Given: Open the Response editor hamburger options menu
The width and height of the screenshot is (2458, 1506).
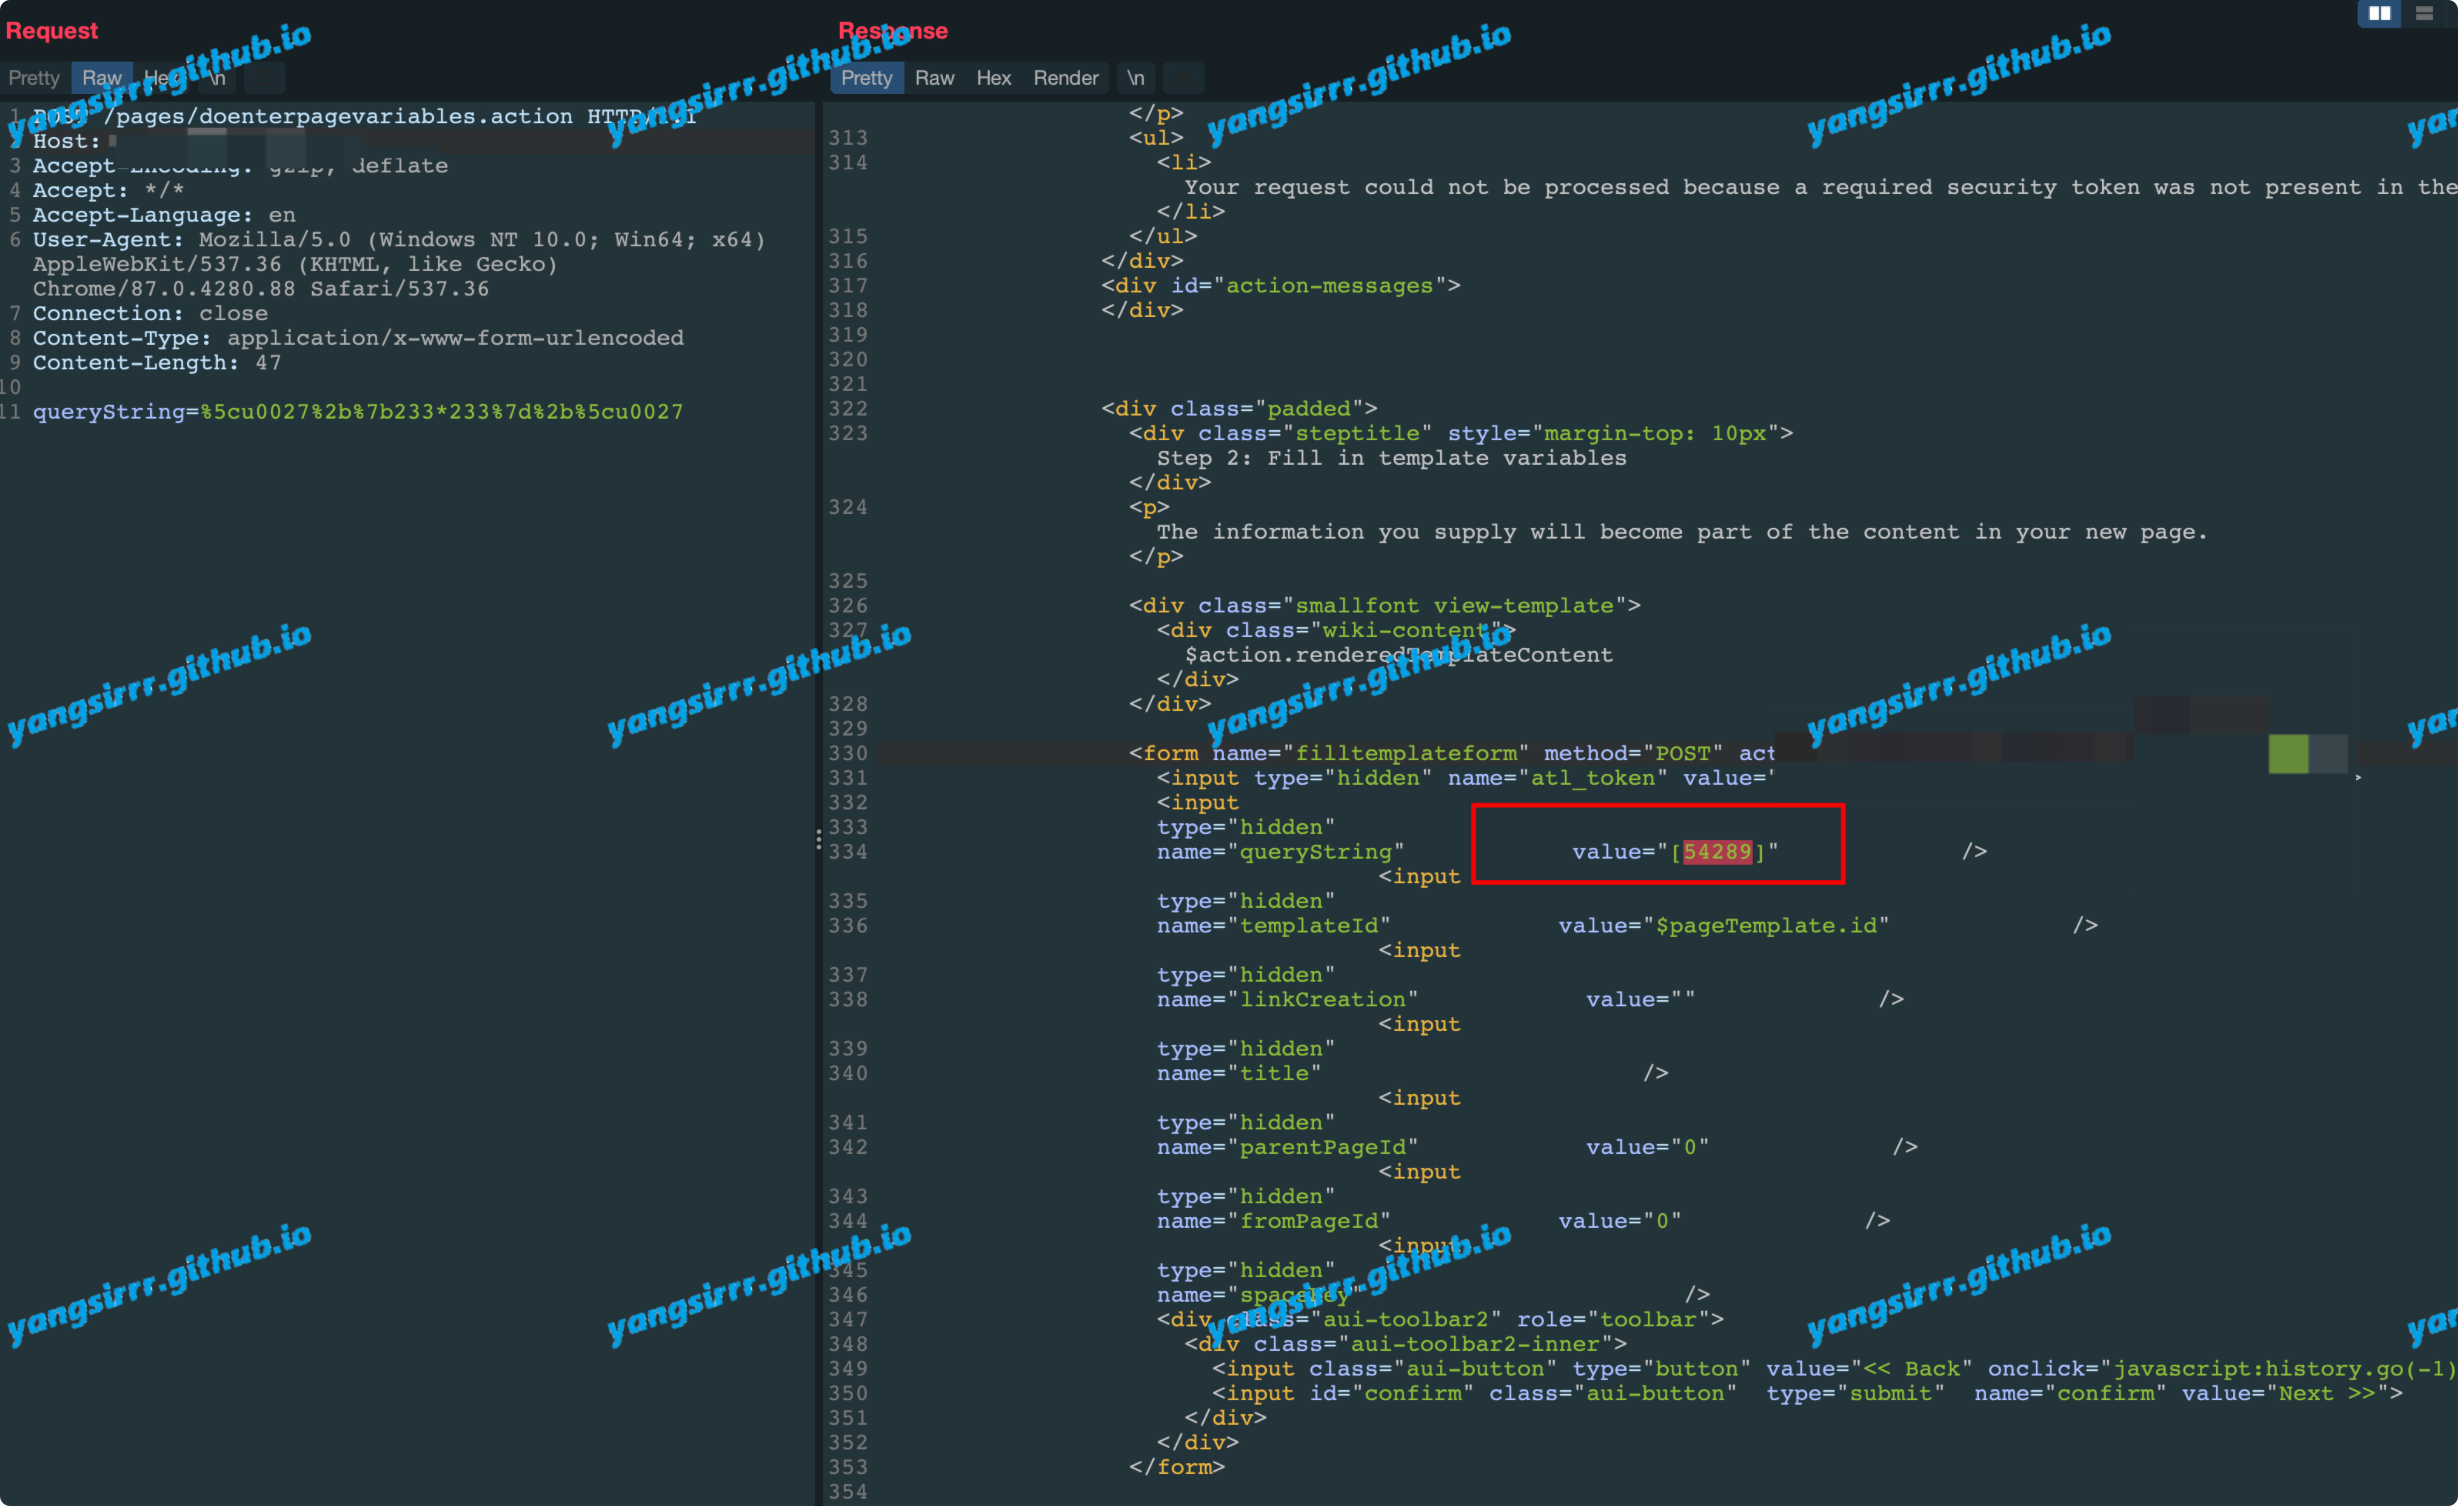Looking at the screenshot, I should pos(1183,78).
